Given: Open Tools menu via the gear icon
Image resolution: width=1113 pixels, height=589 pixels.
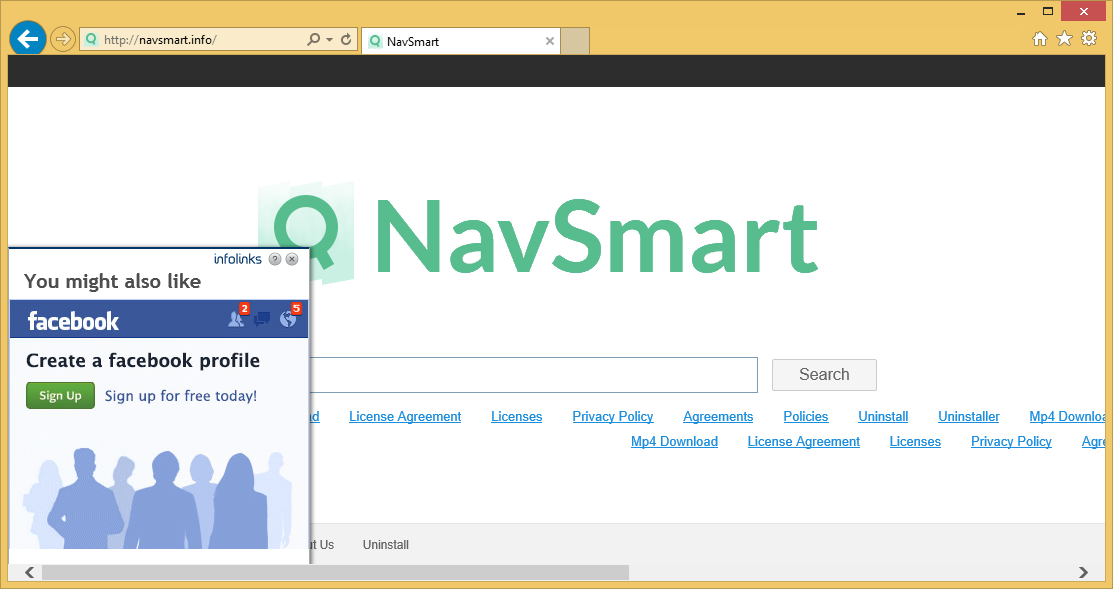Looking at the screenshot, I should (x=1089, y=38).
